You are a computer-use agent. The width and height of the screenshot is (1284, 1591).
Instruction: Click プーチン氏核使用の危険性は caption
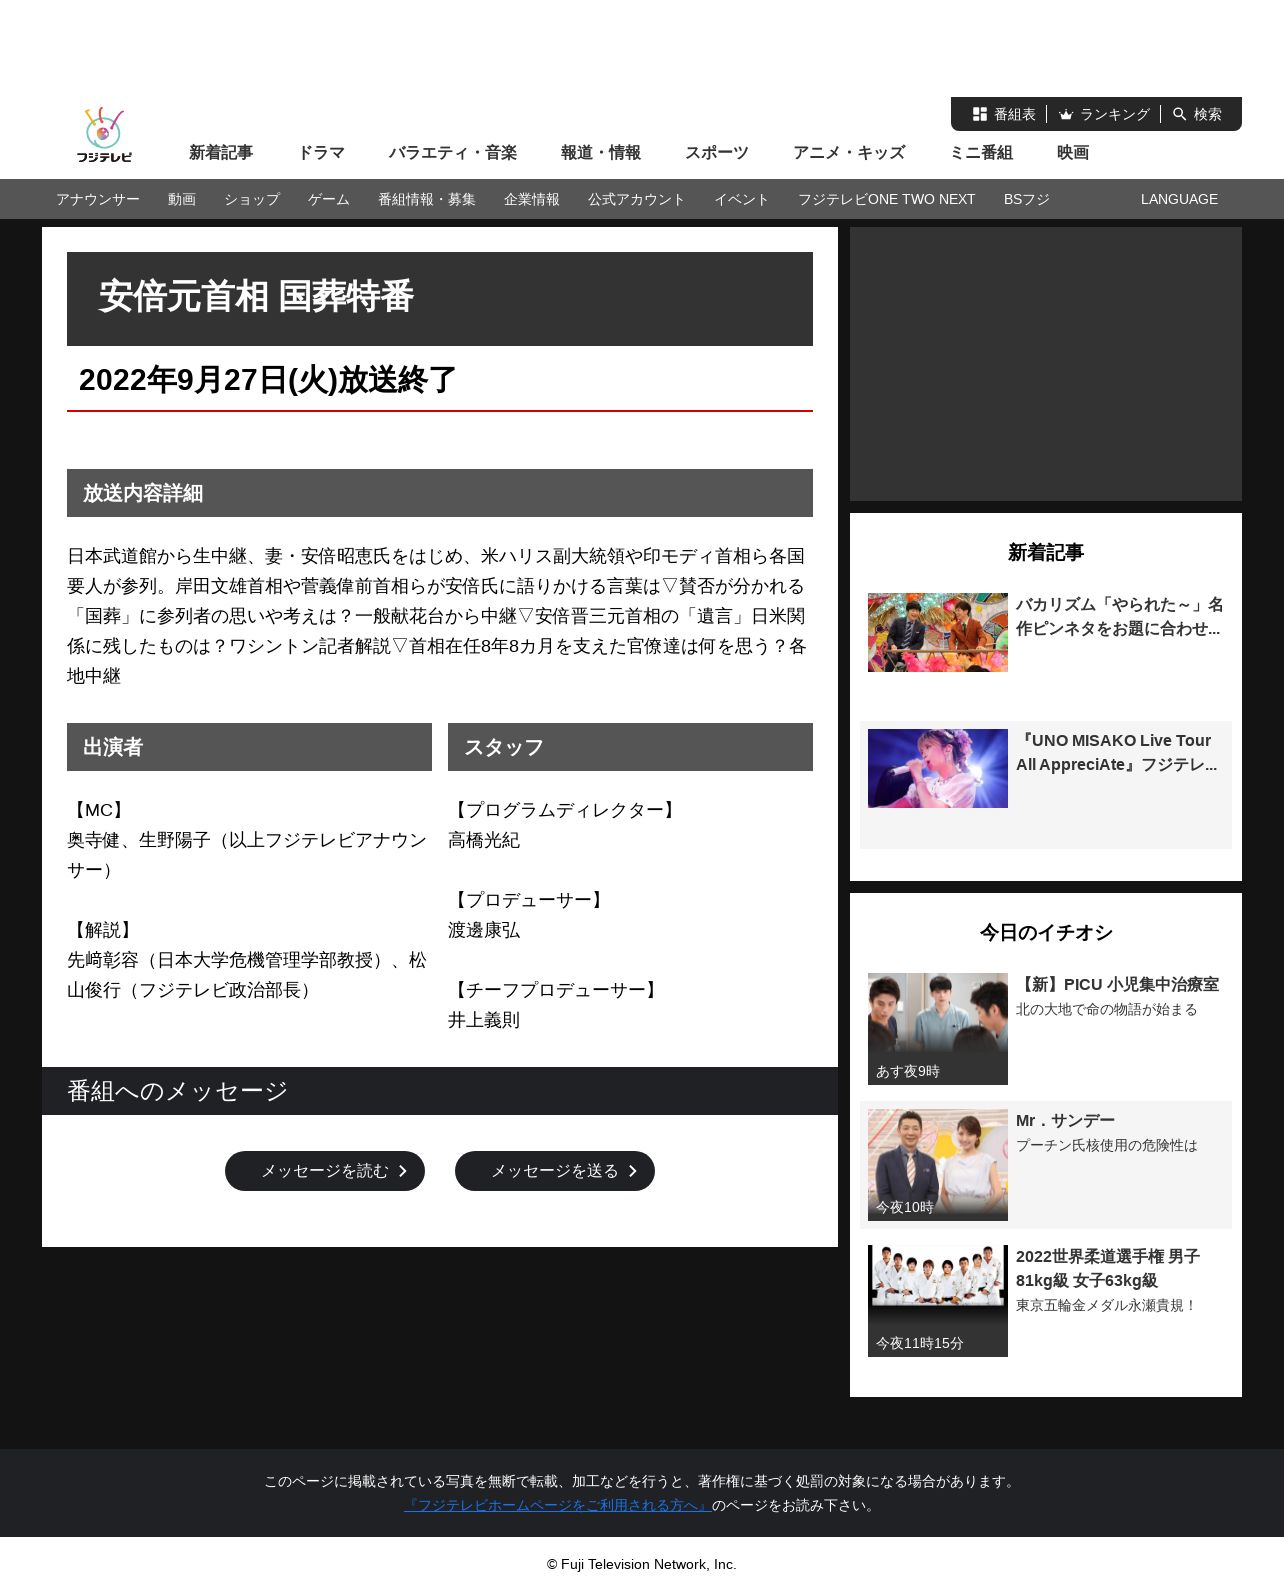1106,1145
